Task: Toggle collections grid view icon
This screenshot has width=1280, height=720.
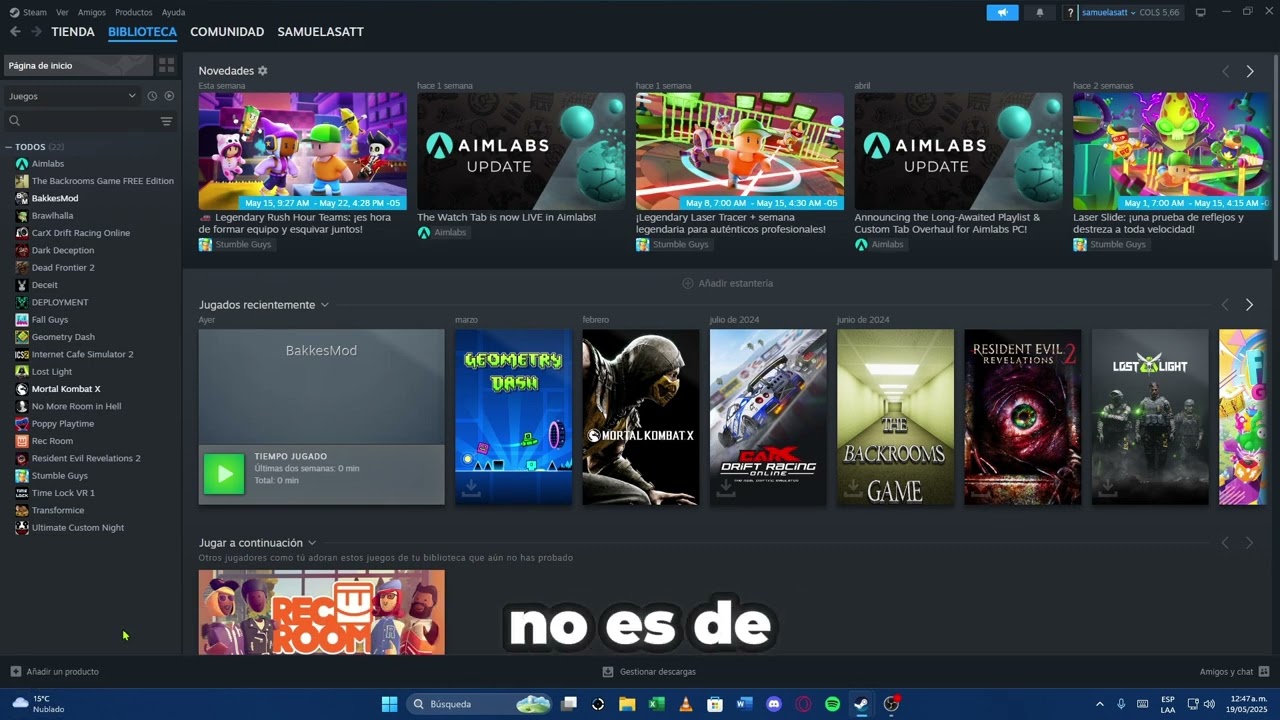Action: [166, 65]
